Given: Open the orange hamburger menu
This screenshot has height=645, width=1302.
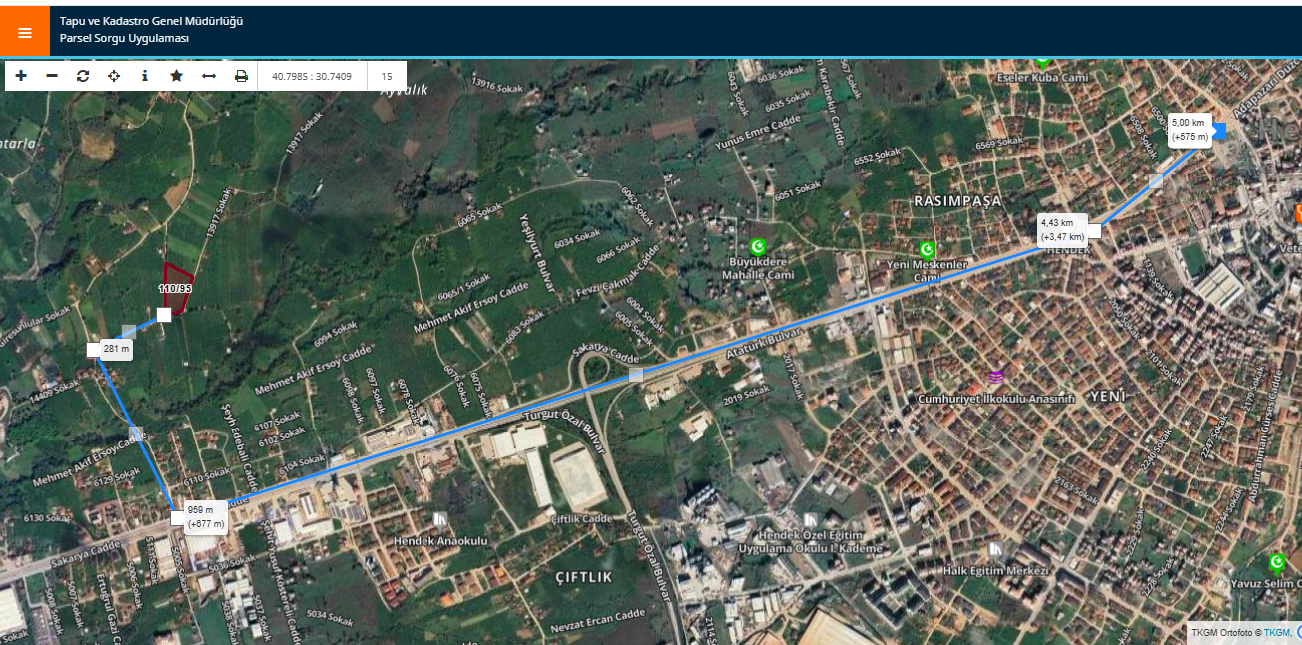Looking at the screenshot, I should tap(25, 32).
